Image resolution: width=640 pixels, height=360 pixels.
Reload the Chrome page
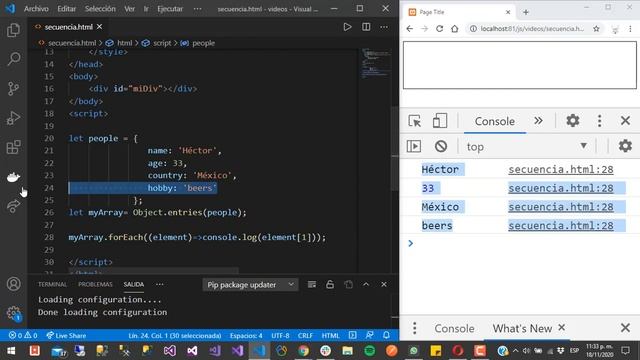[x=440, y=29]
